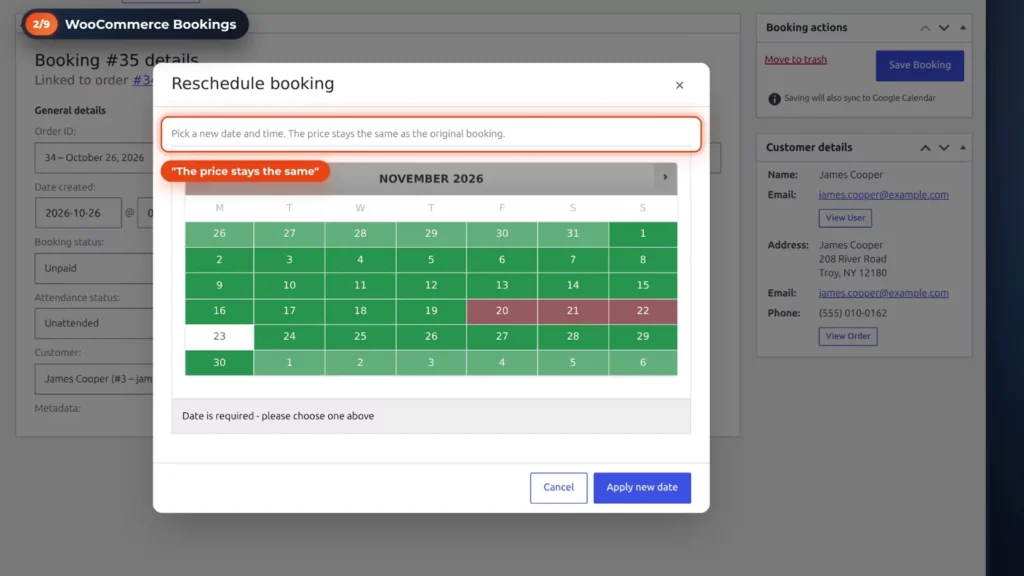Screen dimensions: 1024x576
Task: Click the phone number (555) 010-0162
Action: 853,313
